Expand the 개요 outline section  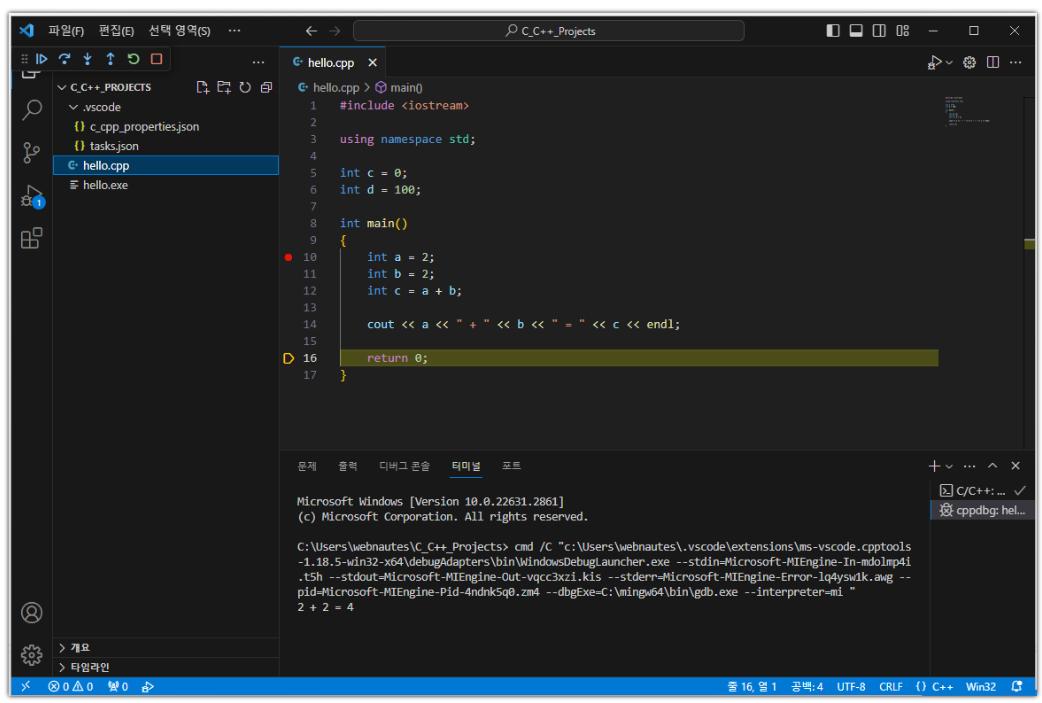(165, 647)
